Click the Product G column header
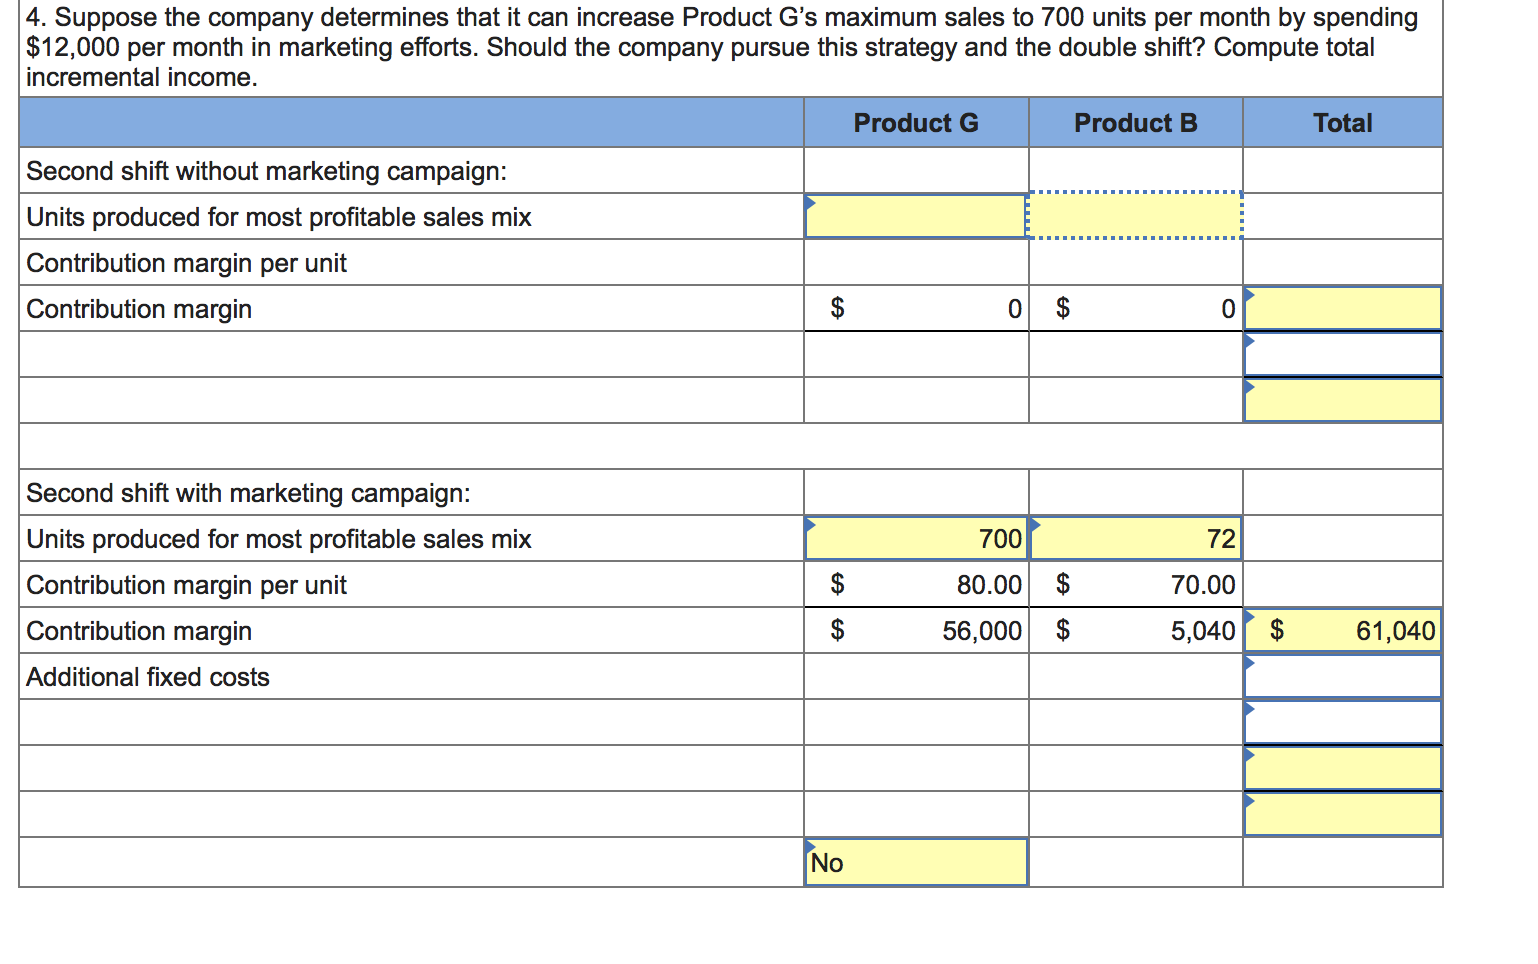 tap(916, 123)
